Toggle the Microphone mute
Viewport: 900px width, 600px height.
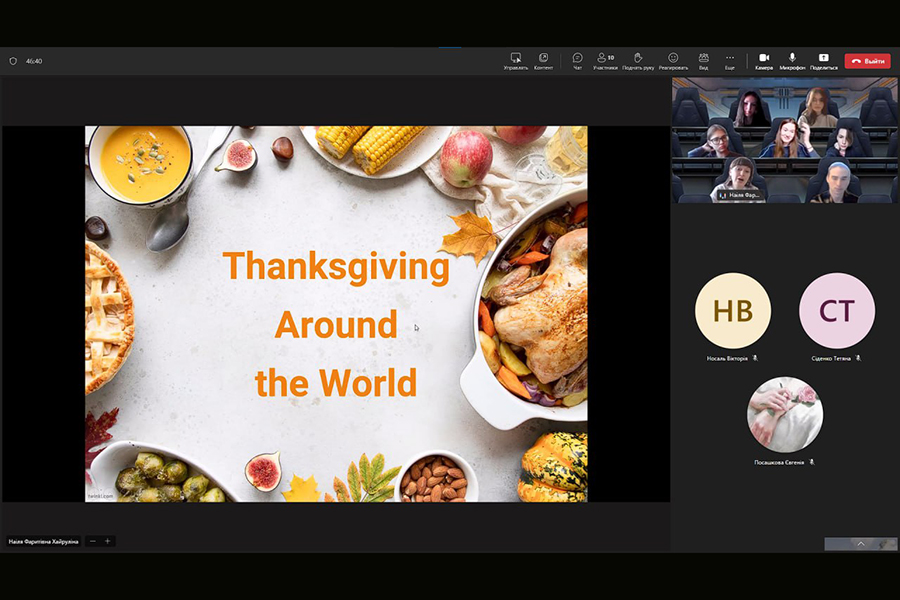pos(792,60)
